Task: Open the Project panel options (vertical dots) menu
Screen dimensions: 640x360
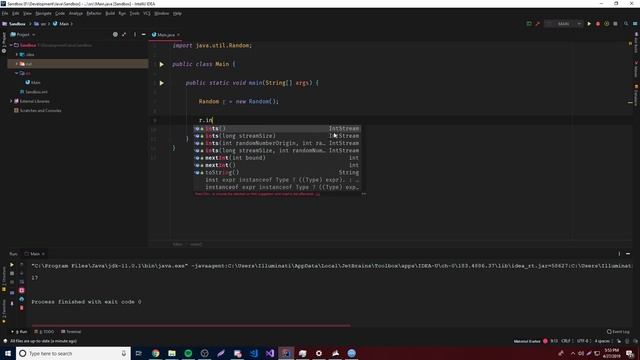Action: click(x=135, y=35)
